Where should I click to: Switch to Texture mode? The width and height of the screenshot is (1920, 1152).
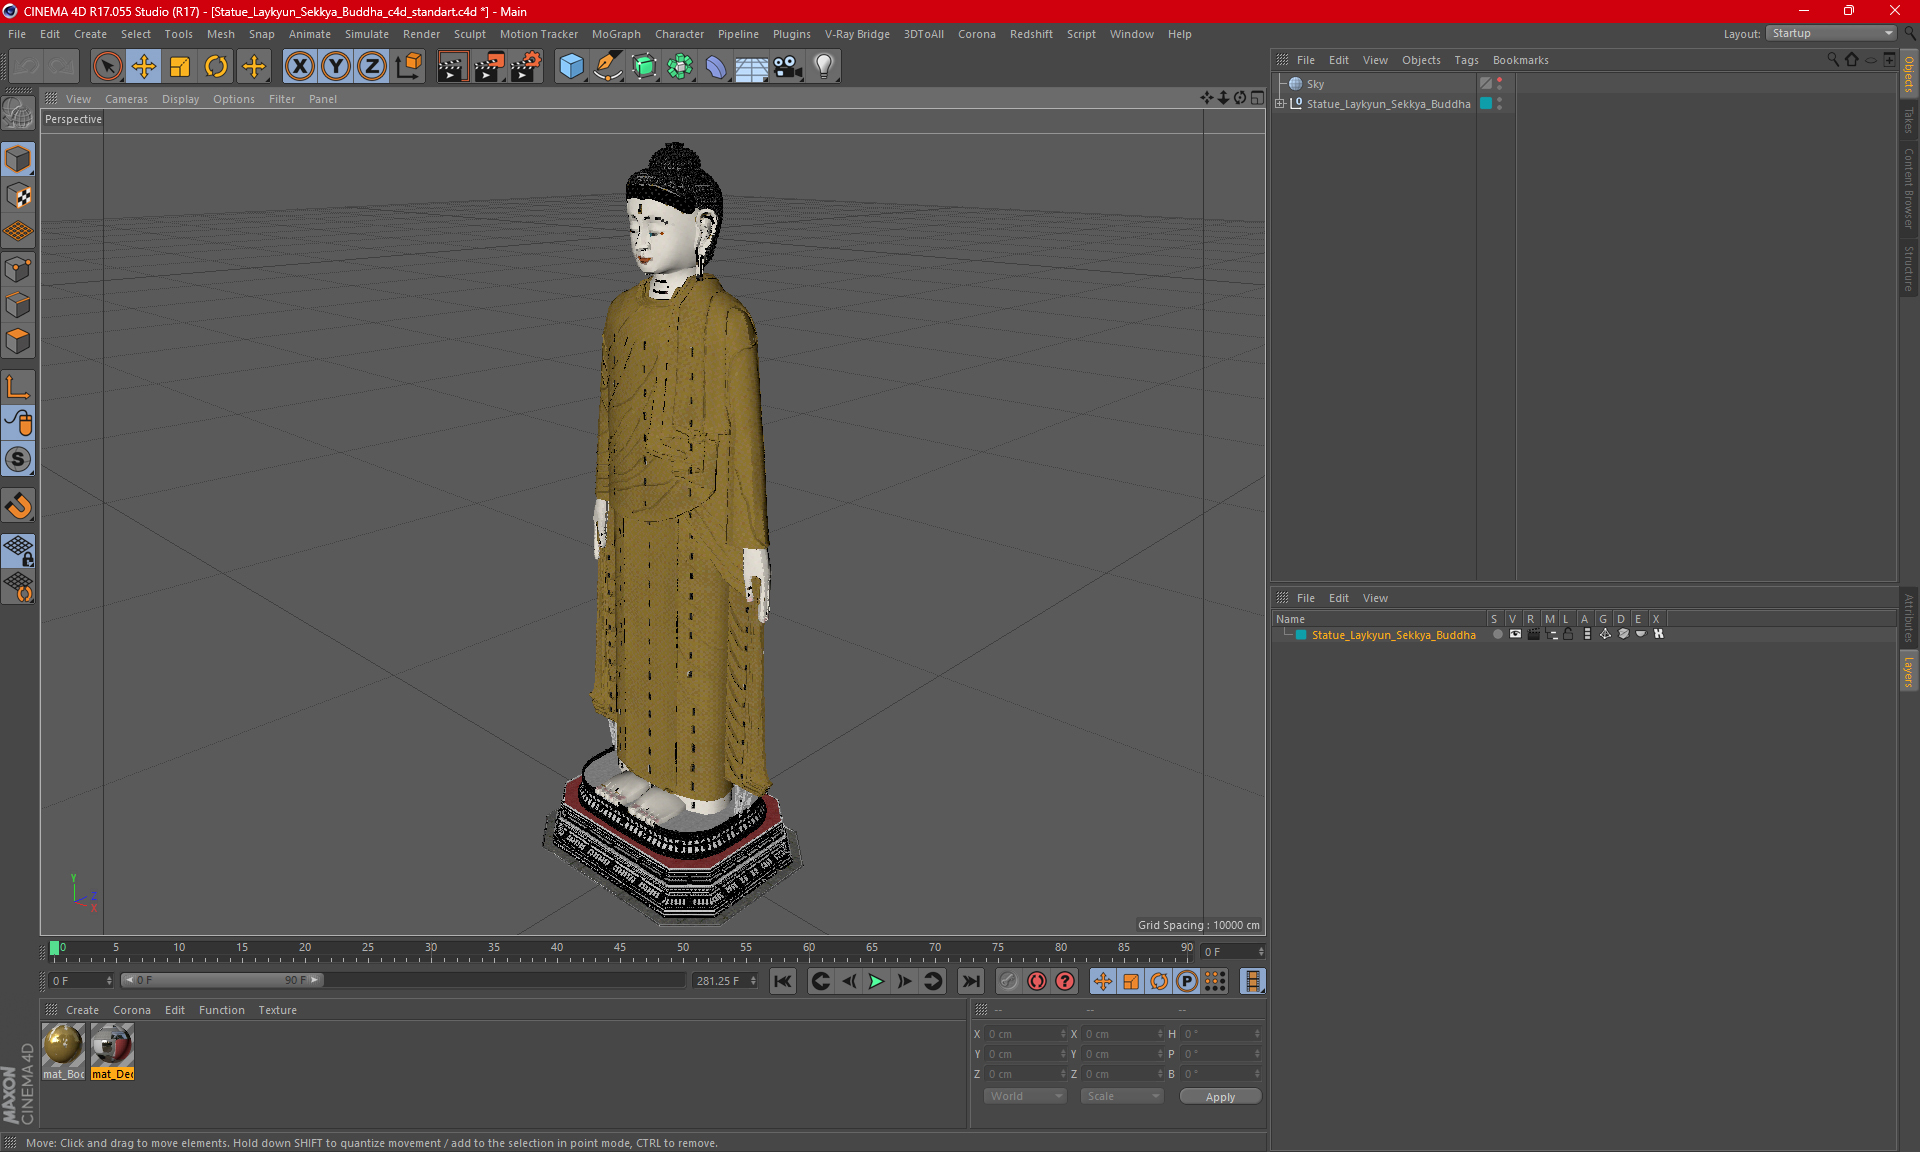(x=18, y=196)
